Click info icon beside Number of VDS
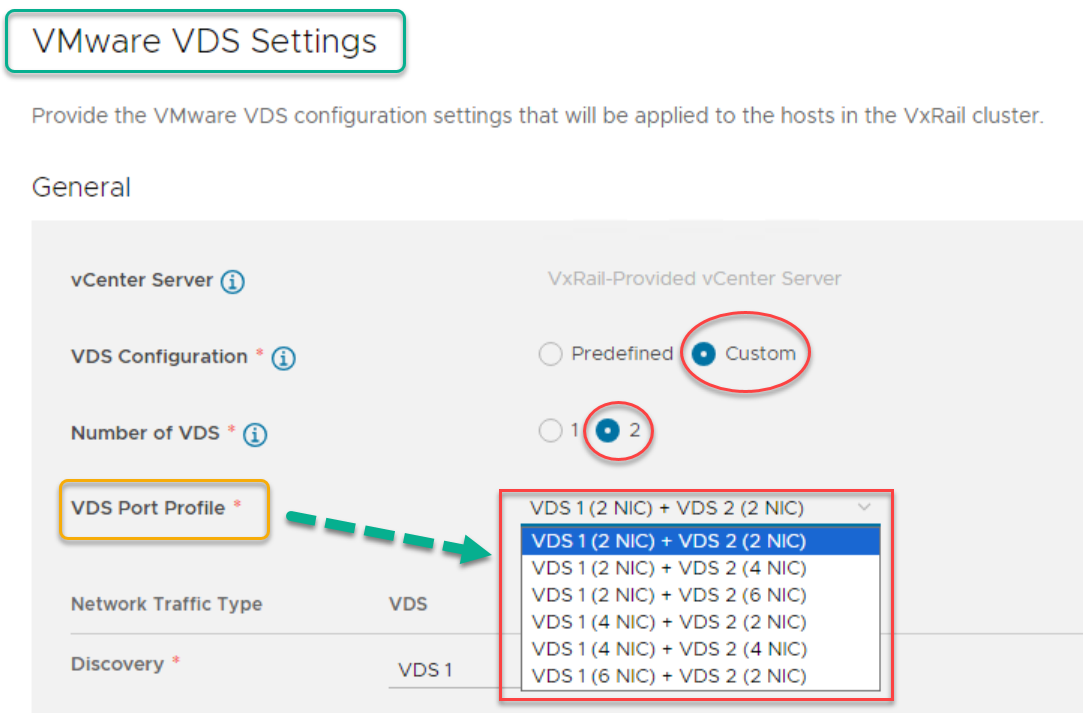Viewport: 1083px width, 713px height. coord(255,434)
